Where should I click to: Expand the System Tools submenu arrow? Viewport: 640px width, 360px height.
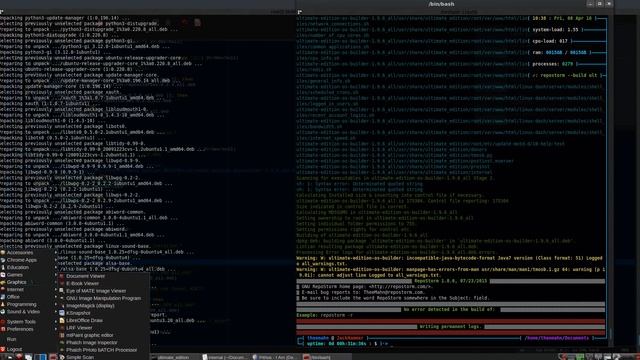(56, 322)
